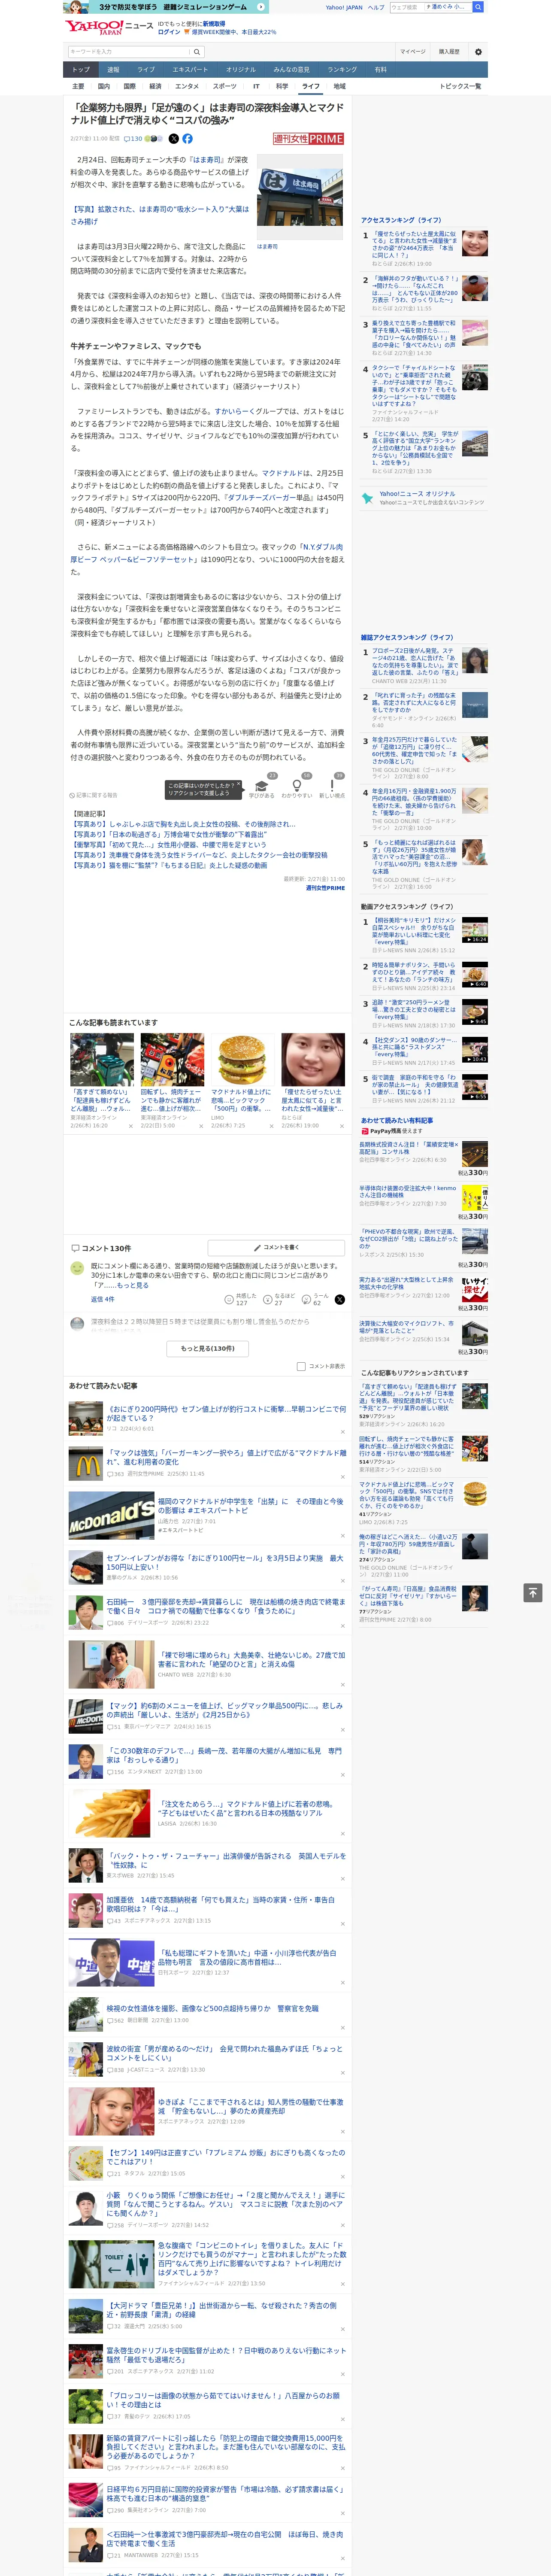Image resolution: width=551 pixels, height=2576 pixels.
Task: Click the header search magnifier button
Action: (478, 7)
